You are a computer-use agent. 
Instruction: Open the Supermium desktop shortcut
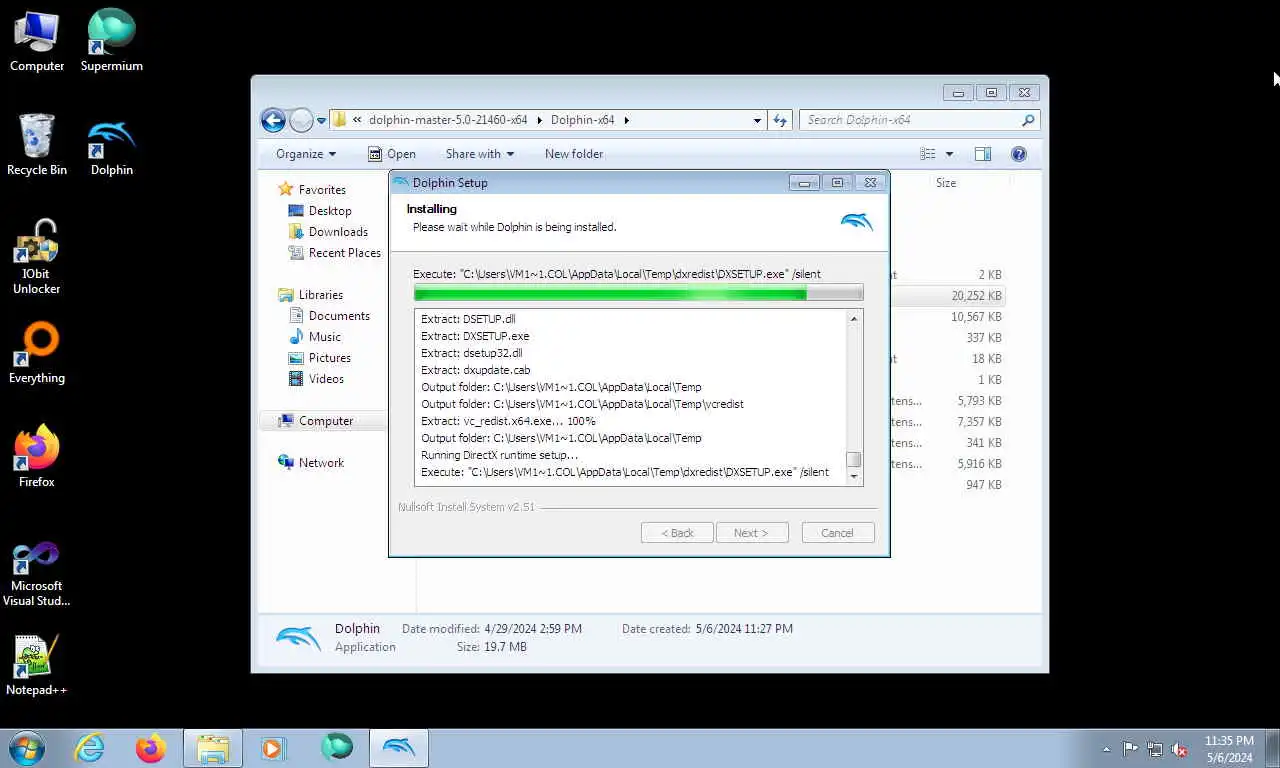111,42
